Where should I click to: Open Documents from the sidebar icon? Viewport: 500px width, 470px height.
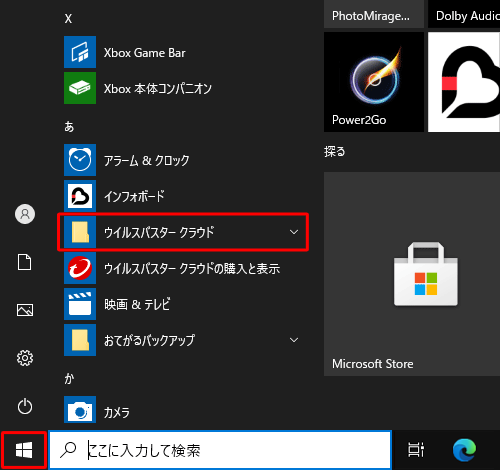click(x=25, y=262)
